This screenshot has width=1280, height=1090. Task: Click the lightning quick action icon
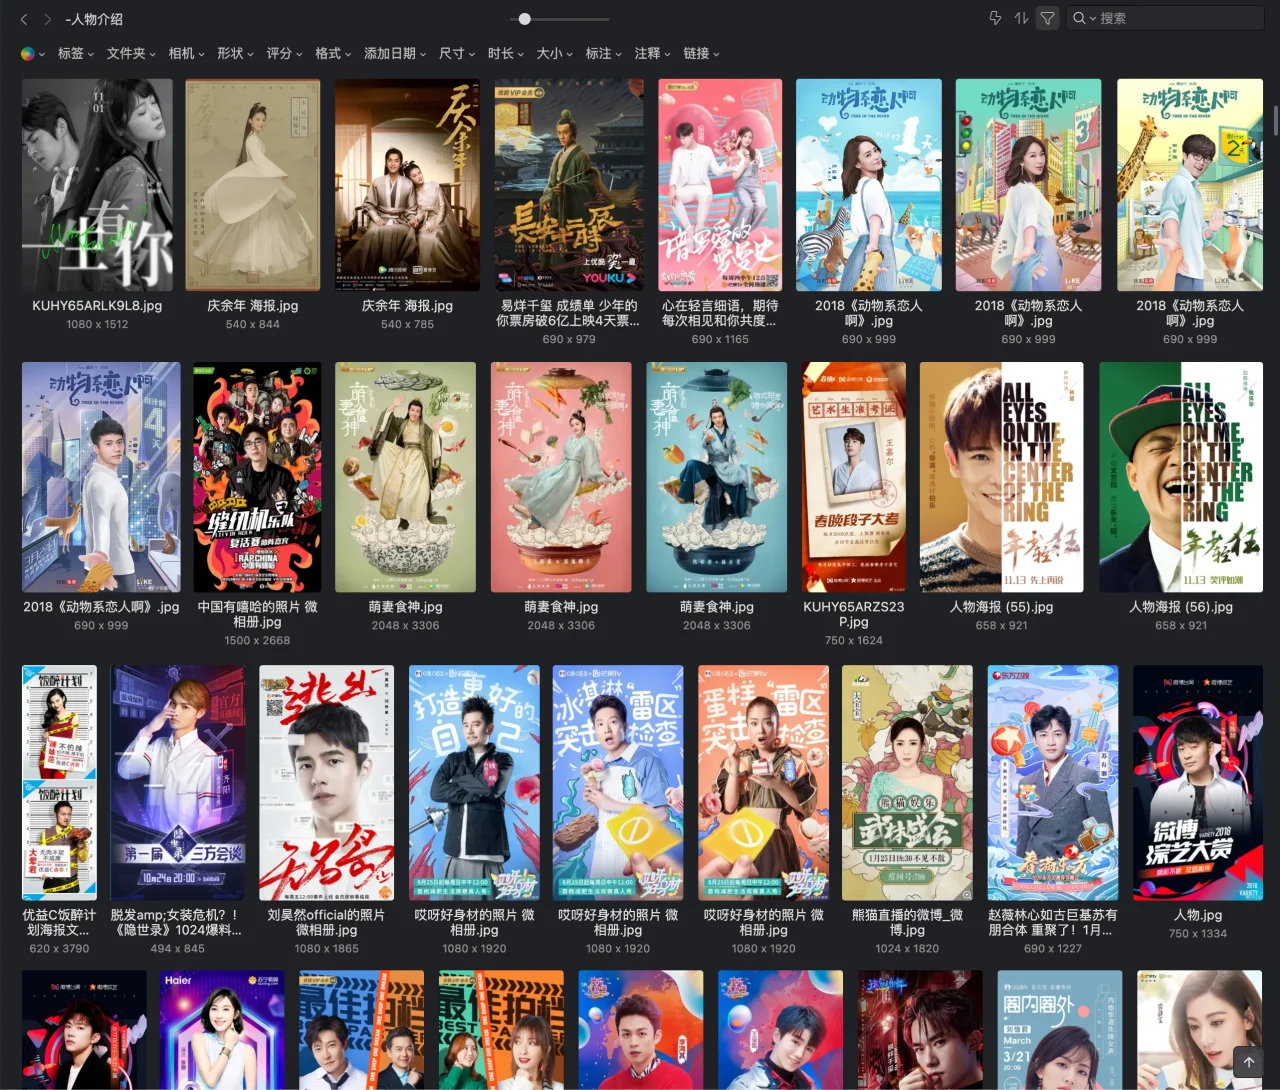click(x=995, y=18)
